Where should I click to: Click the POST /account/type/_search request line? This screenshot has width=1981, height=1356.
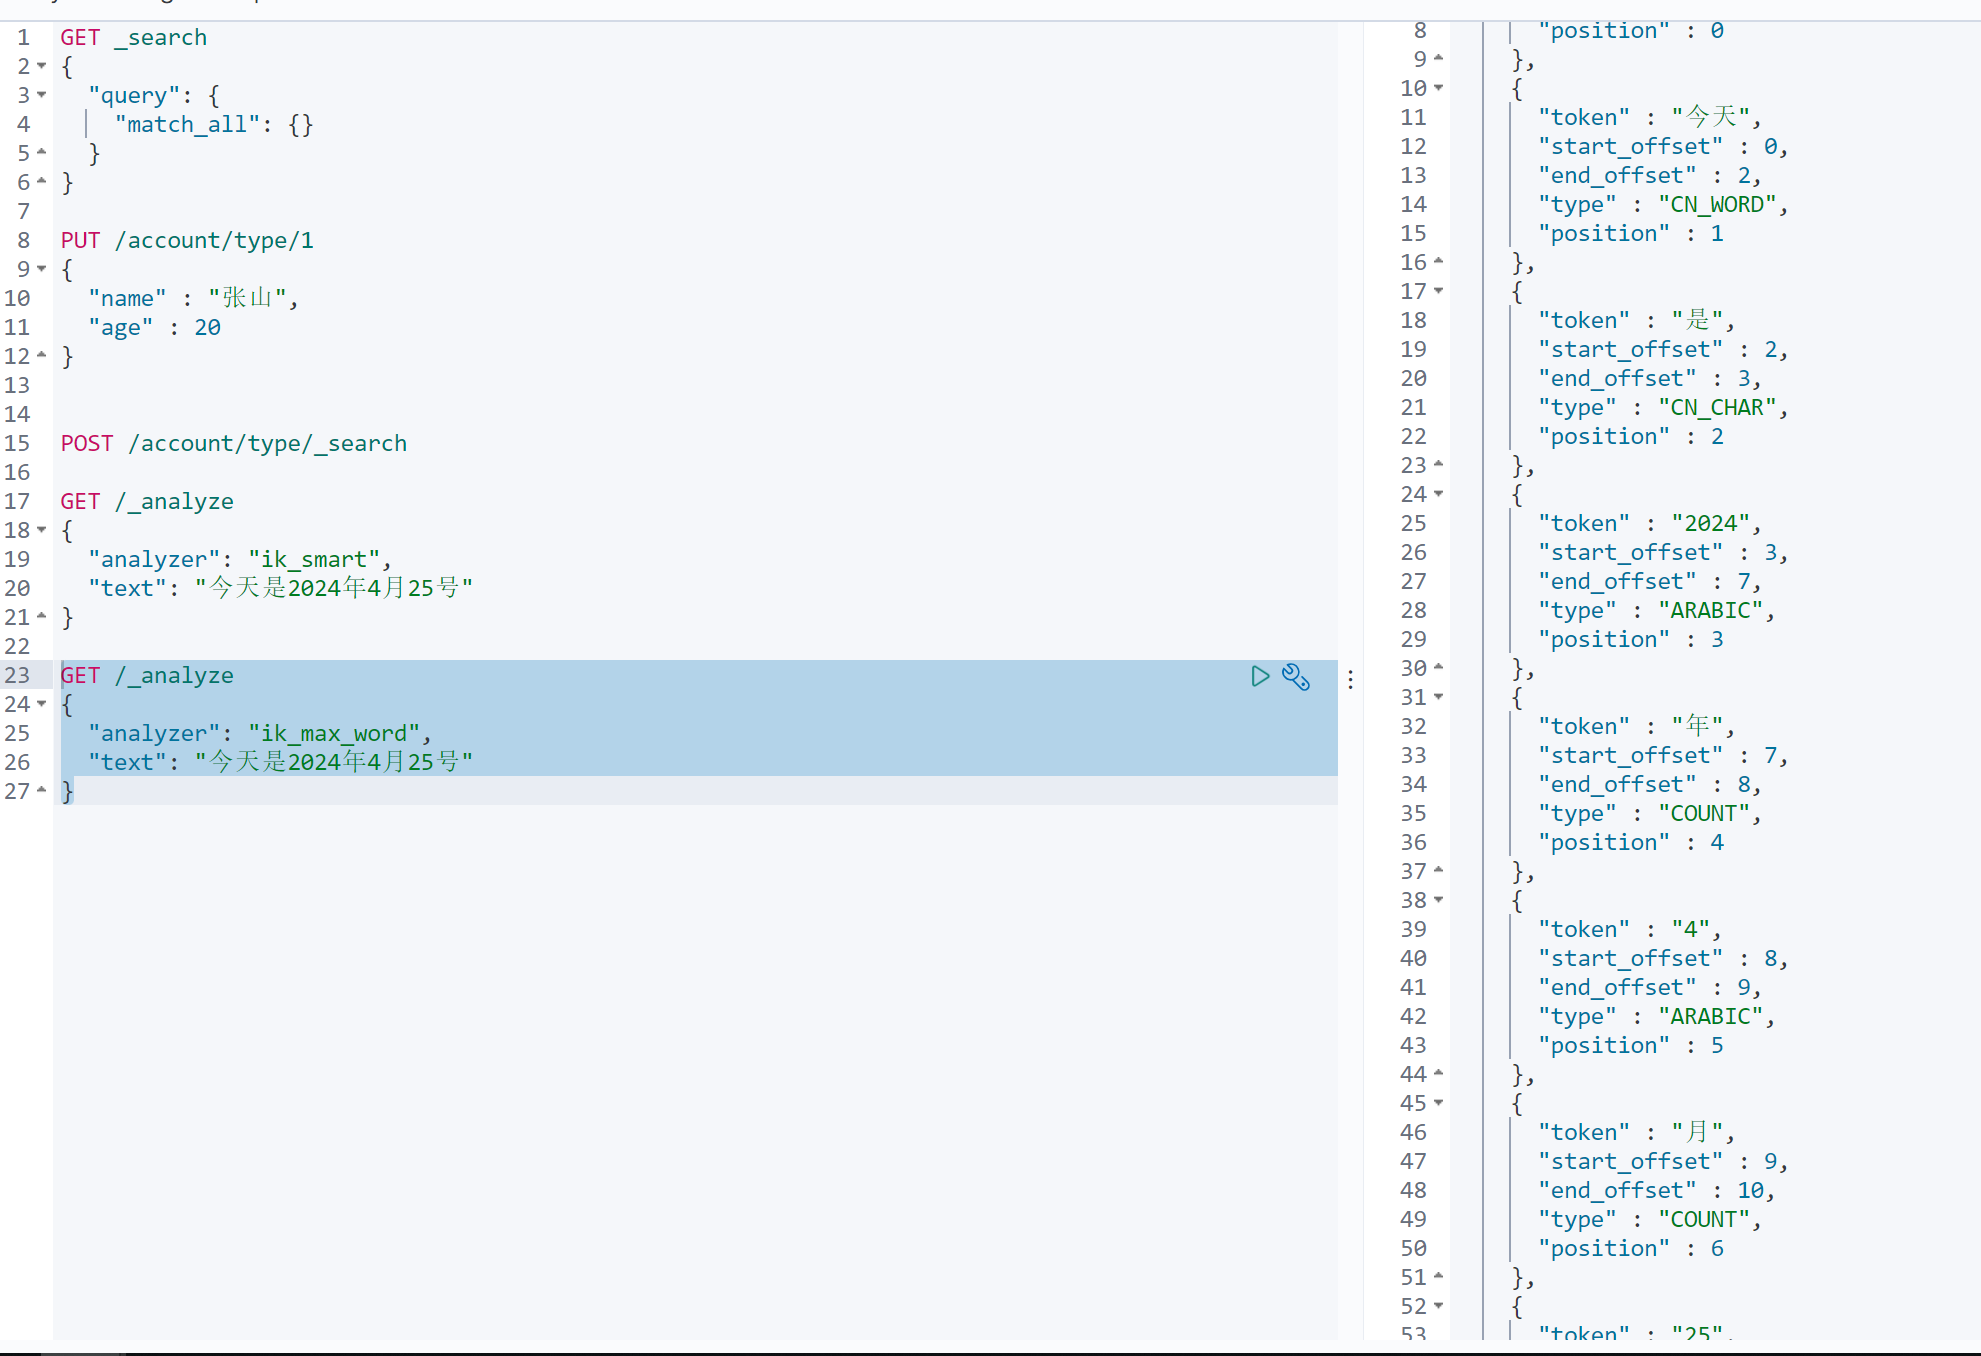click(x=234, y=442)
